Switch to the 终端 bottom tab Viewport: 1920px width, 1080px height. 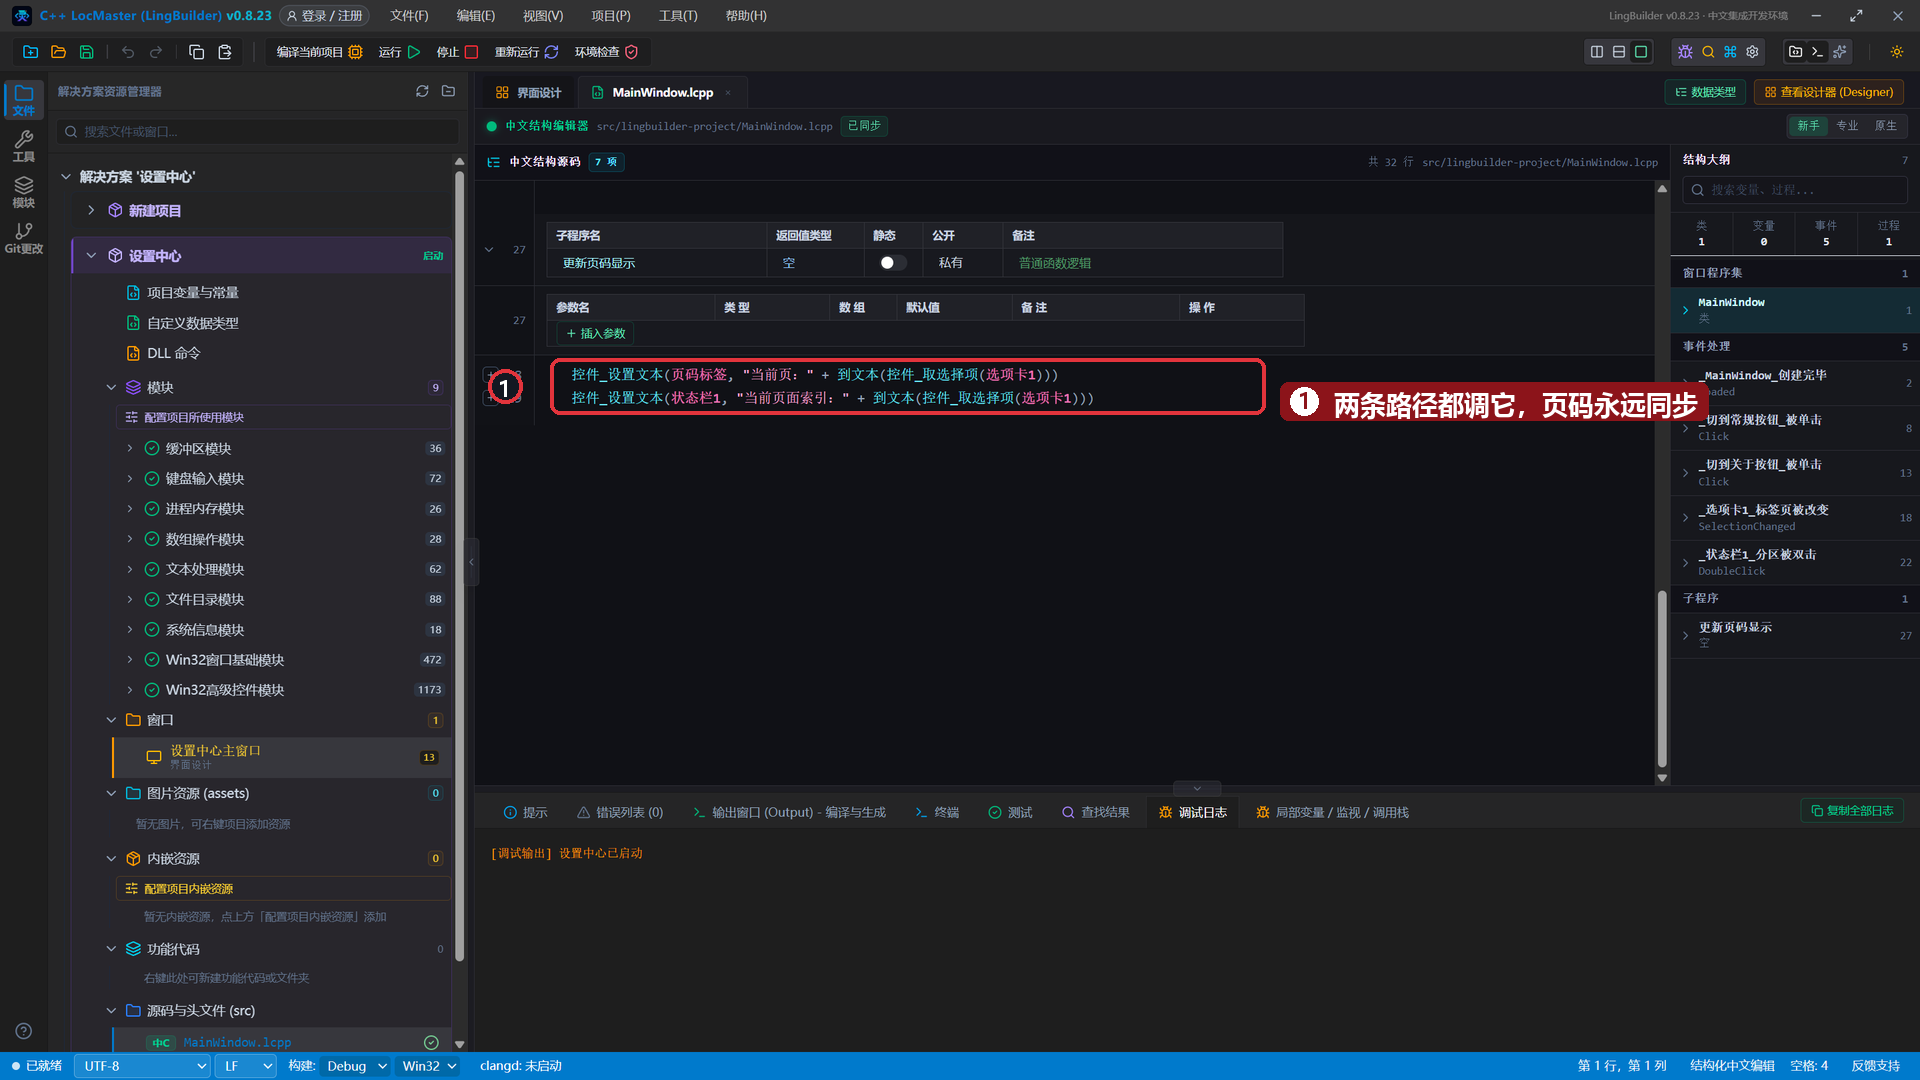pos(937,813)
